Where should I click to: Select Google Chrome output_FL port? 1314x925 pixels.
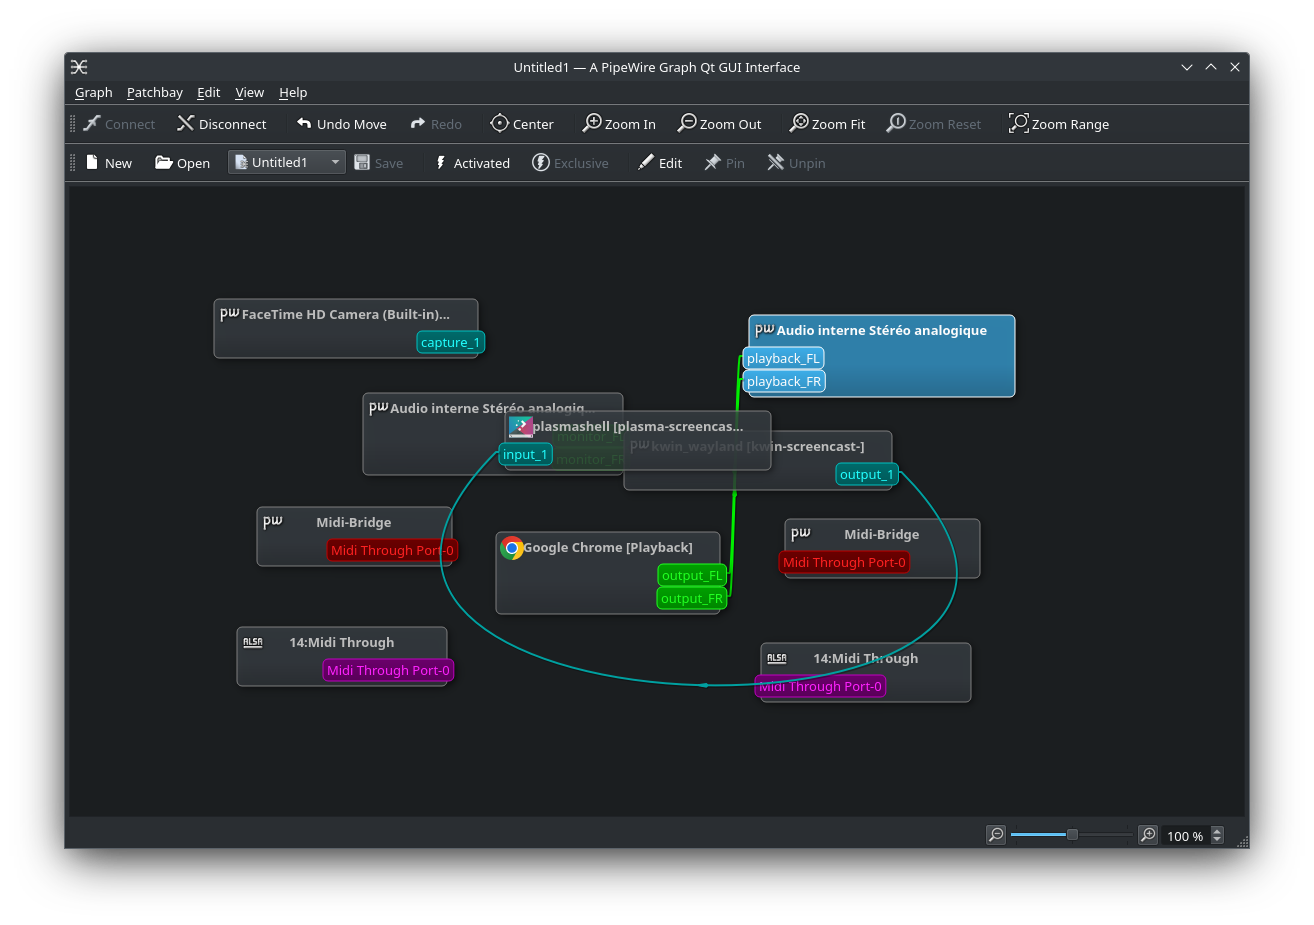[x=692, y=575]
